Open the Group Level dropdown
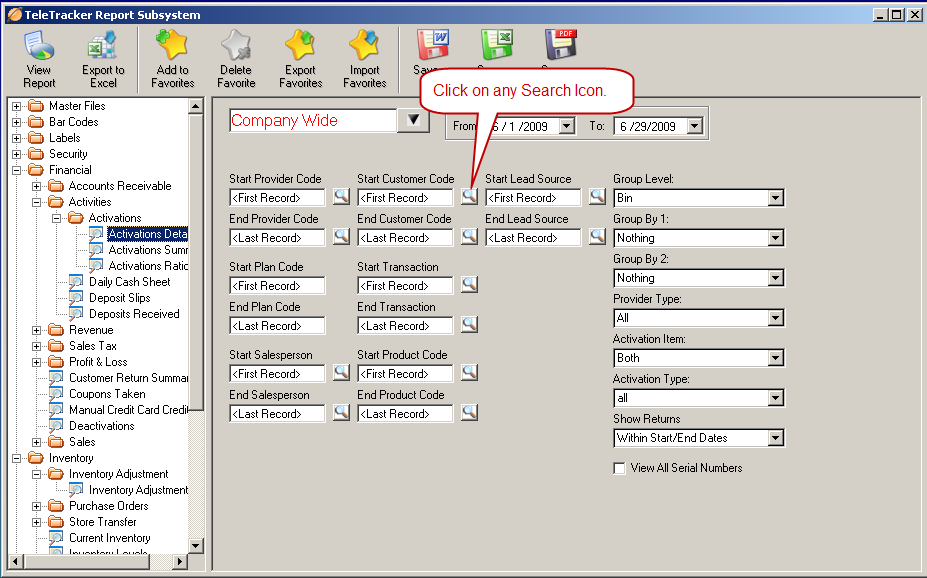Screen dimensions: 927x578 tap(775, 198)
